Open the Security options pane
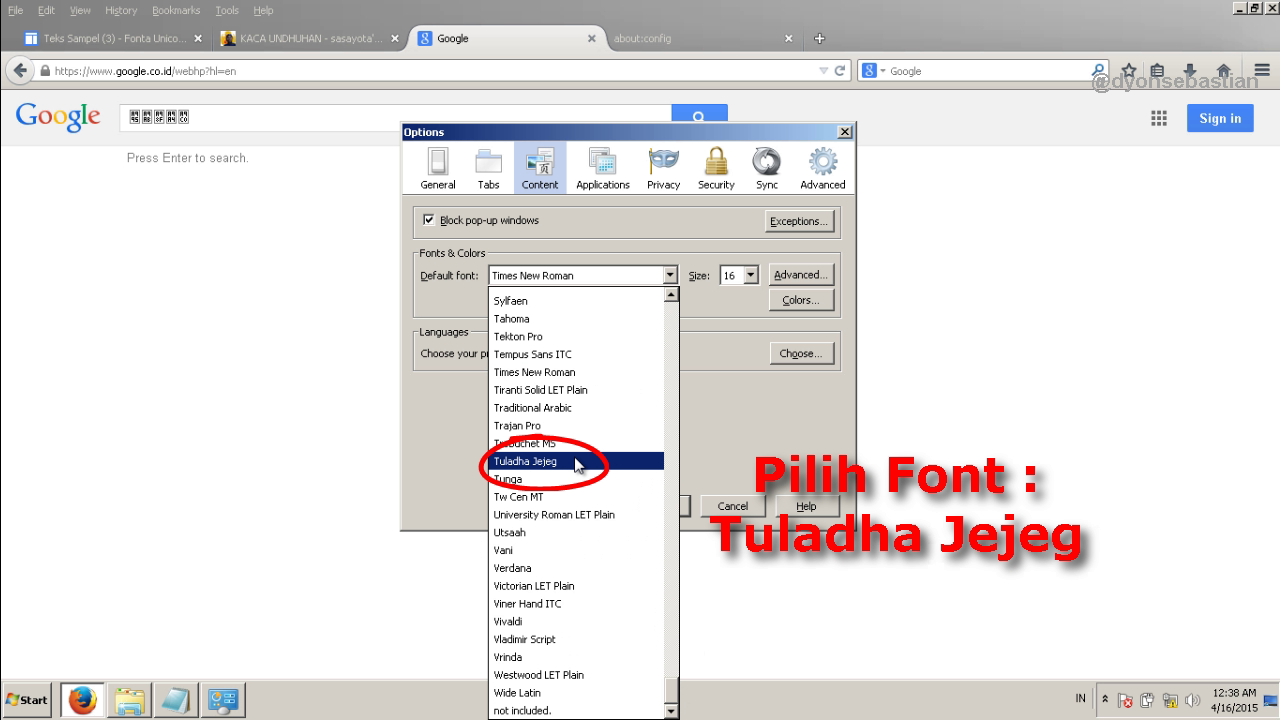This screenshot has width=1280, height=720. pos(716,168)
